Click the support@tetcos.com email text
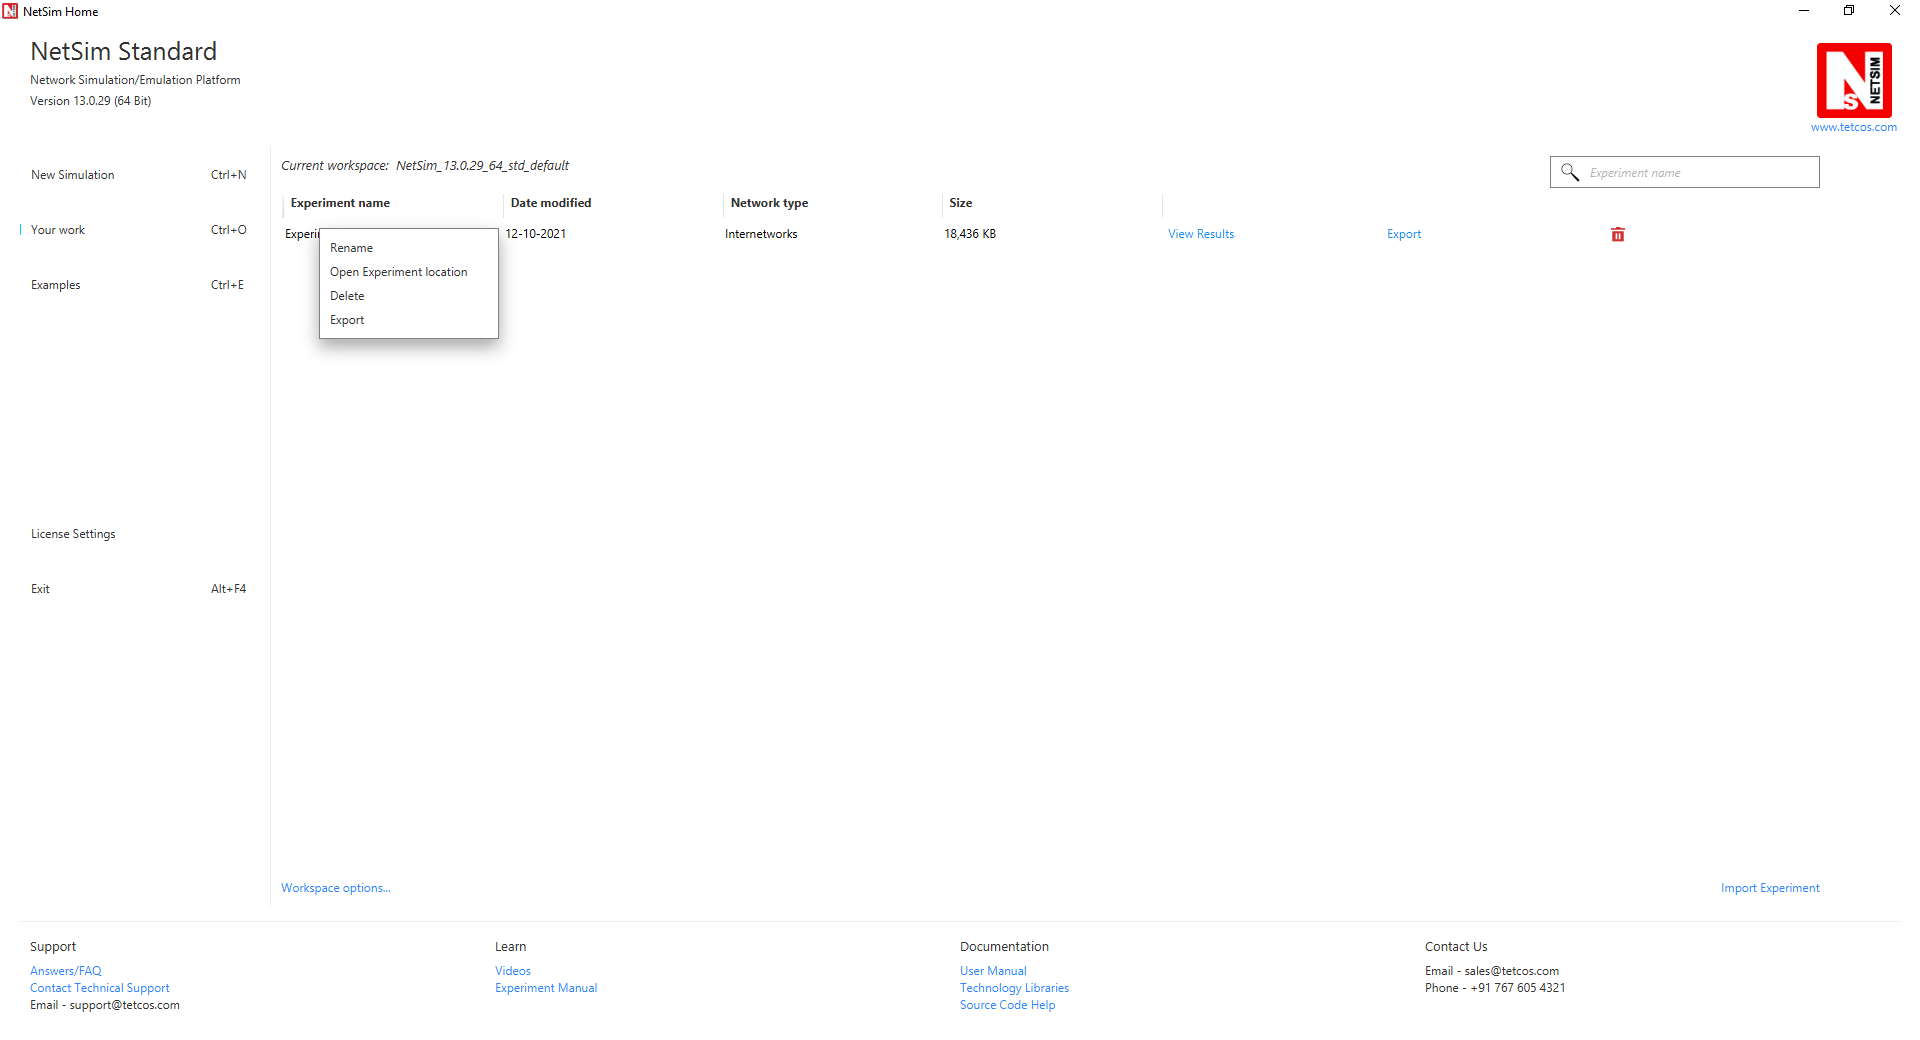The image size is (1920, 1040). tap(124, 1005)
